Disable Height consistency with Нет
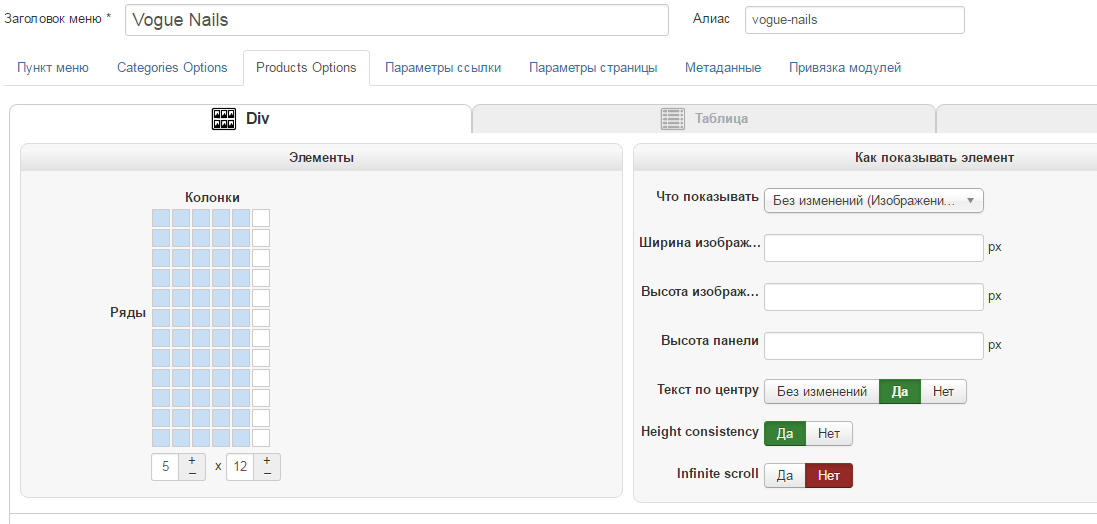The height and width of the screenshot is (524, 1097). [828, 433]
